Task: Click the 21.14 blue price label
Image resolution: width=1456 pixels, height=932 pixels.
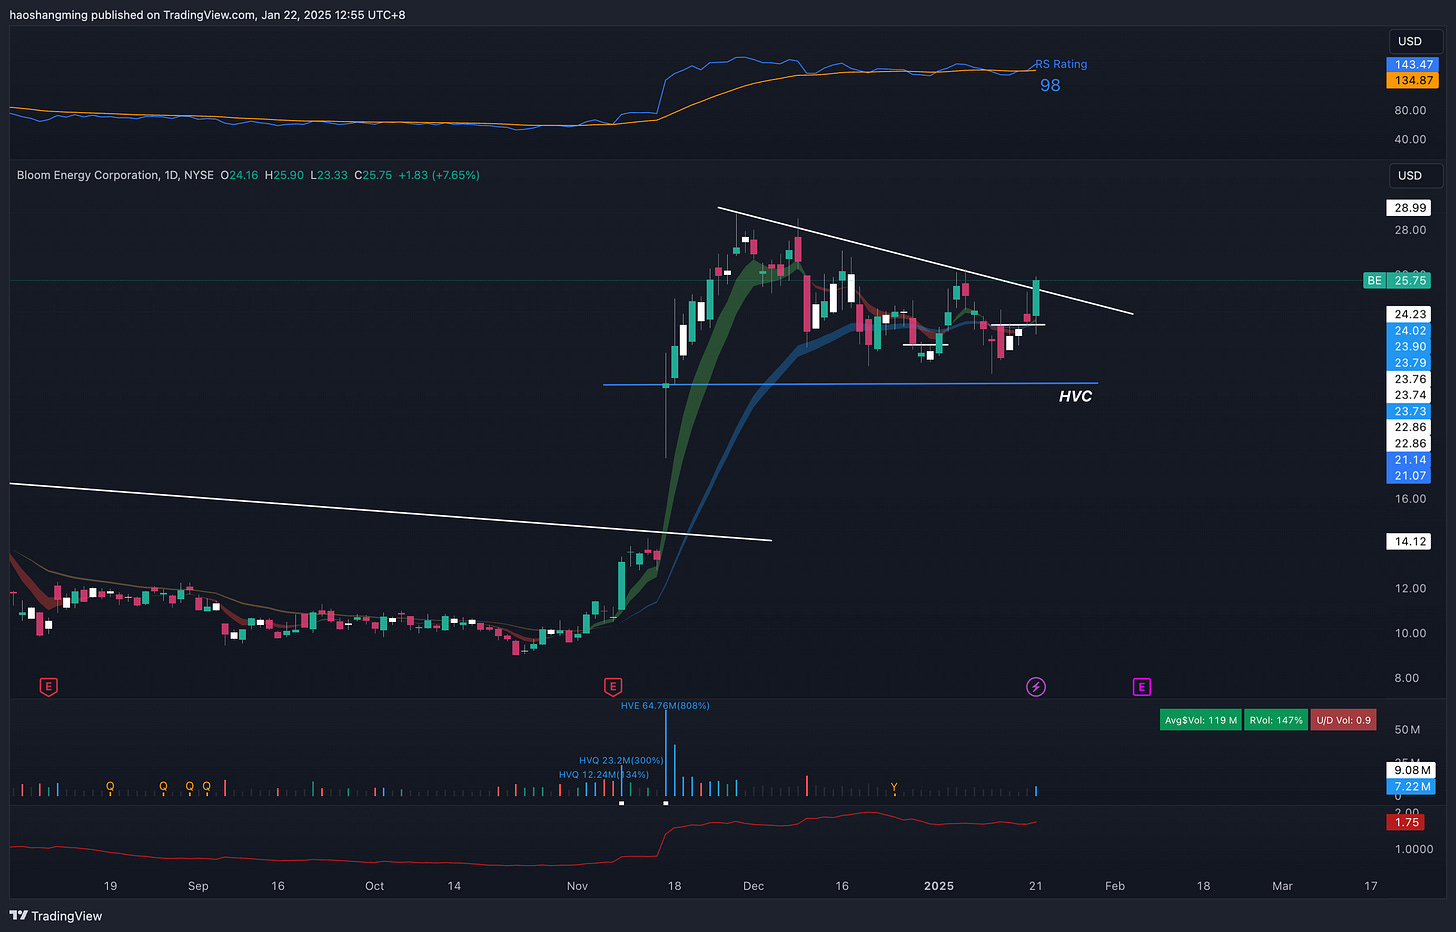Action: click(x=1410, y=460)
